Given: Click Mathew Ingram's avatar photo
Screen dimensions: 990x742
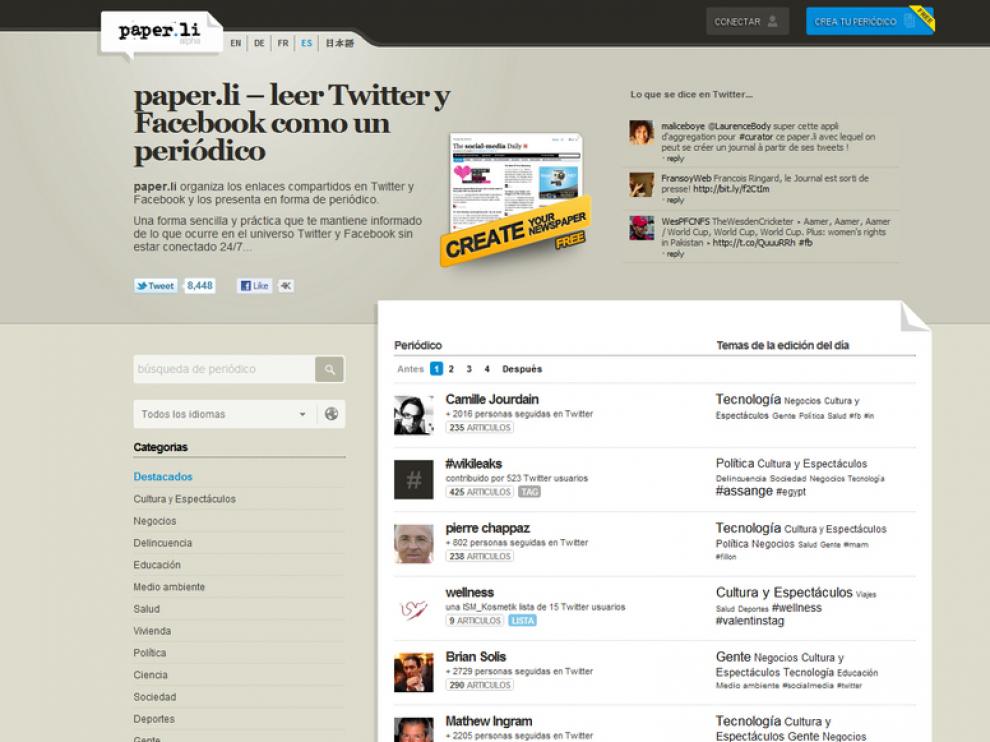Looking at the screenshot, I should coord(414,730).
